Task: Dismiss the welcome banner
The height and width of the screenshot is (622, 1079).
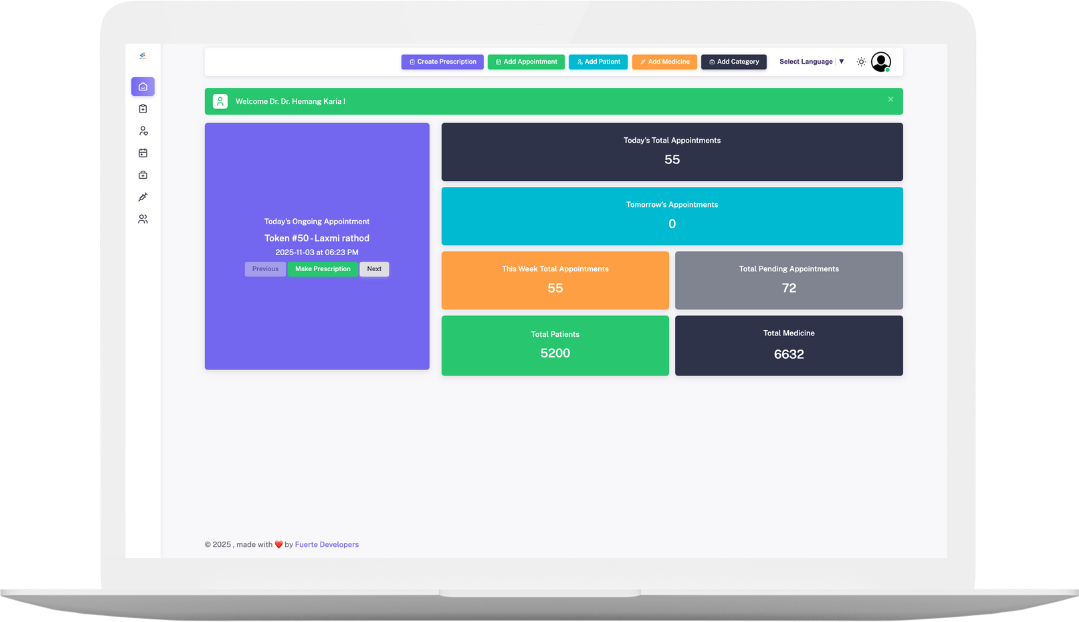Action: click(891, 100)
